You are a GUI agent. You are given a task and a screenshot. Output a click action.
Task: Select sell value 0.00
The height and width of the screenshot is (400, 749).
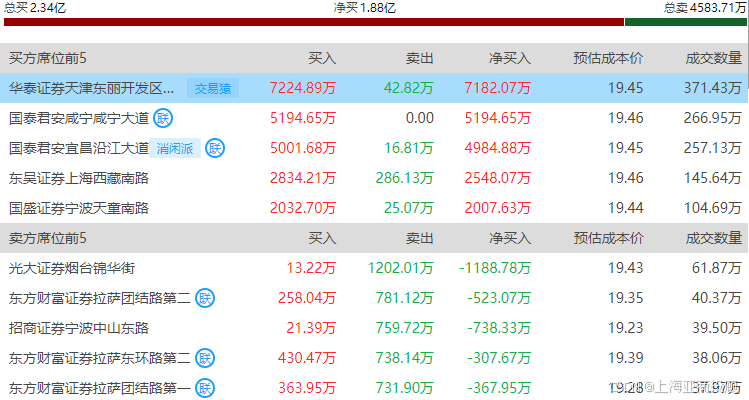coord(419,118)
